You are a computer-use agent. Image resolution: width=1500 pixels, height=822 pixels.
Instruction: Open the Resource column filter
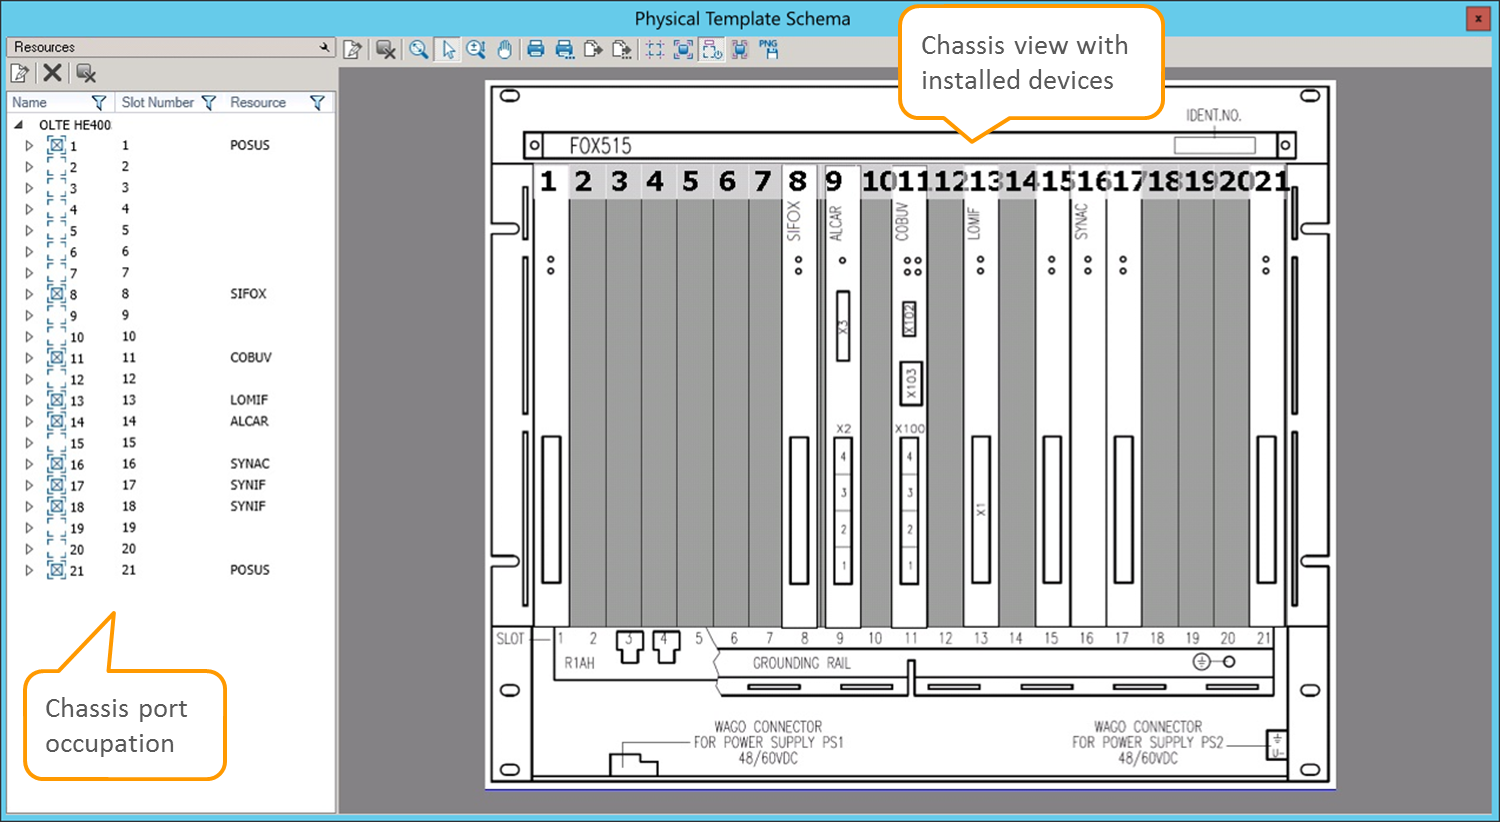(x=317, y=102)
